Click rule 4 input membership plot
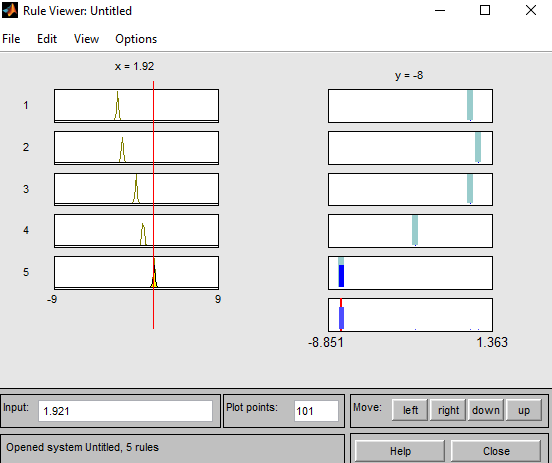The image size is (552, 463). (136, 231)
